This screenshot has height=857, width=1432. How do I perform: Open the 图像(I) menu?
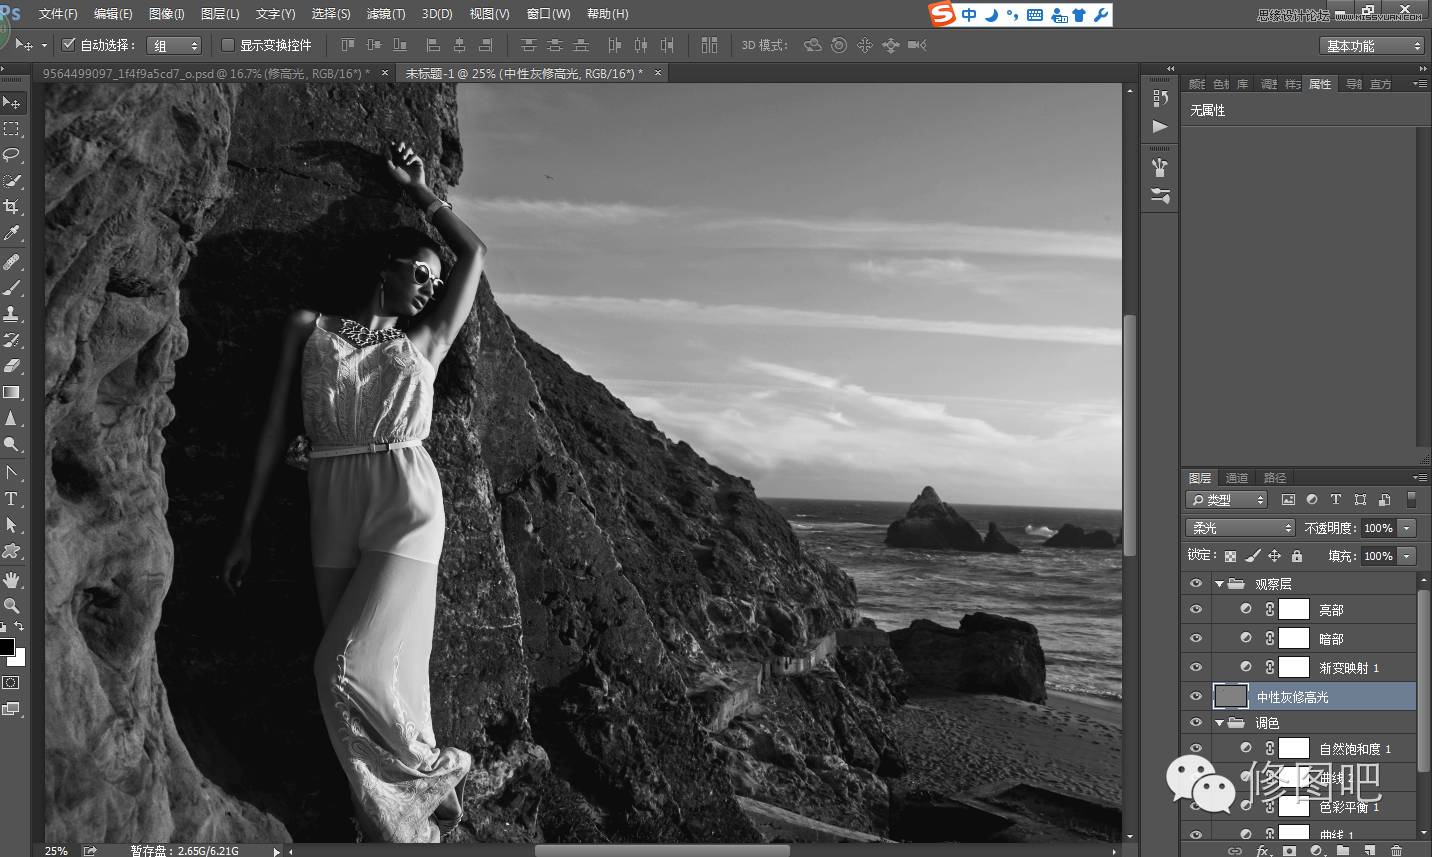pyautogui.click(x=166, y=14)
